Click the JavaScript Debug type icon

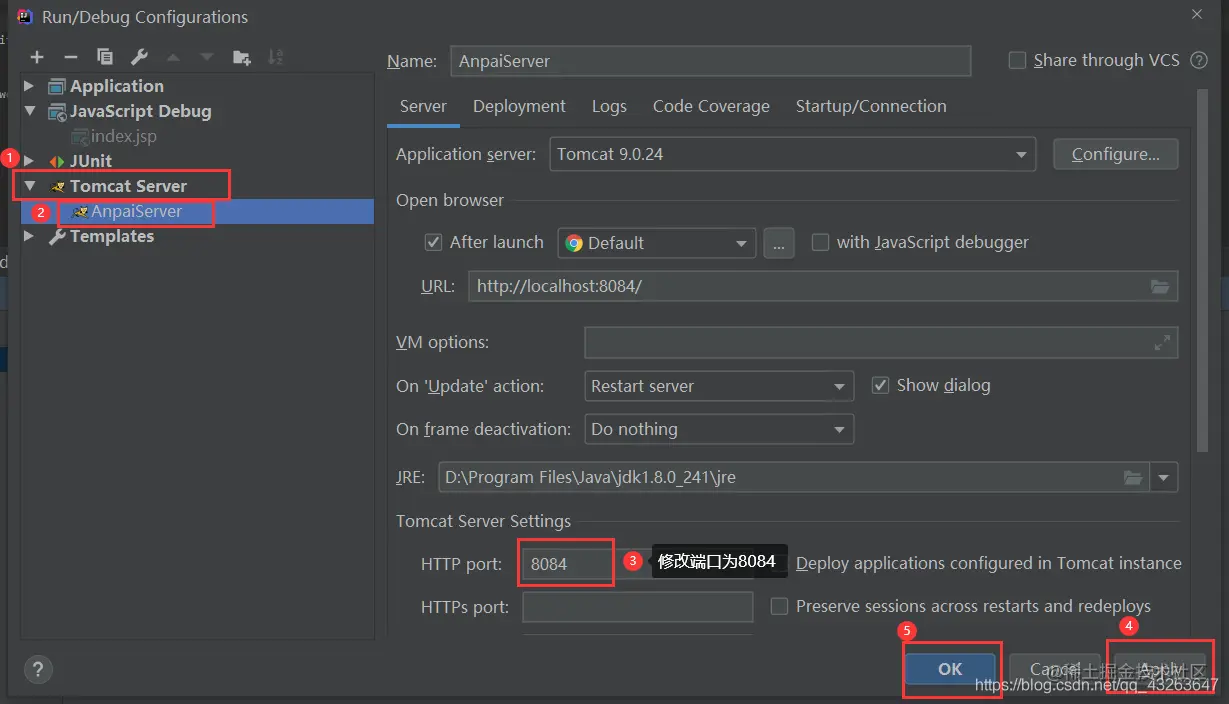(57, 111)
